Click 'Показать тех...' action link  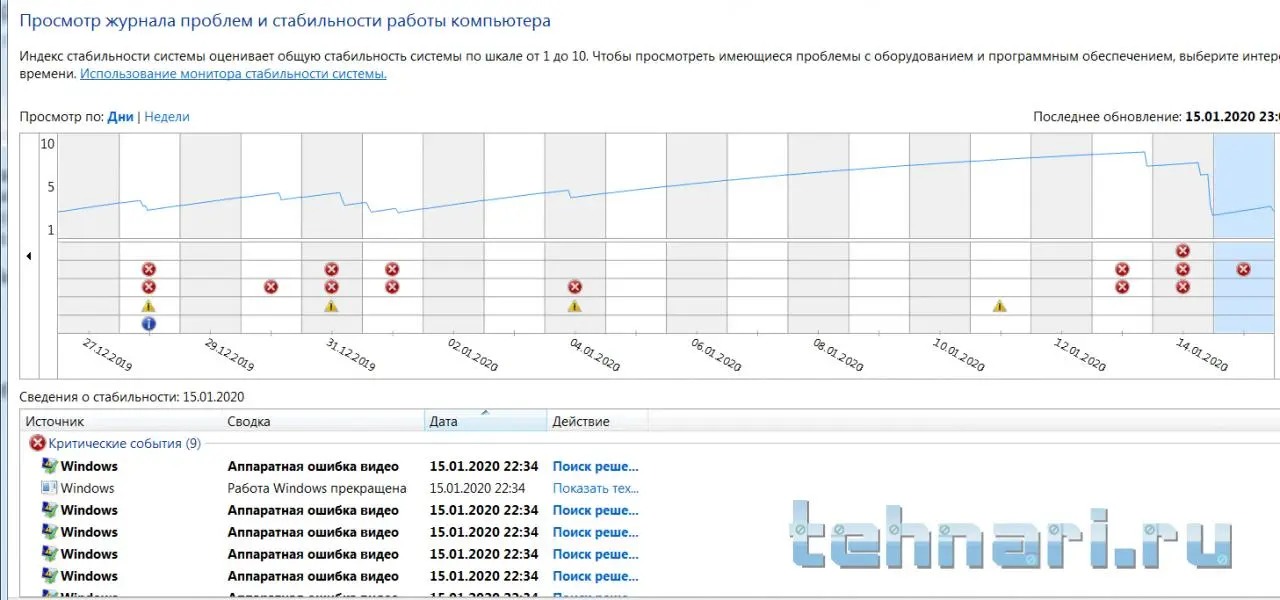tap(596, 488)
